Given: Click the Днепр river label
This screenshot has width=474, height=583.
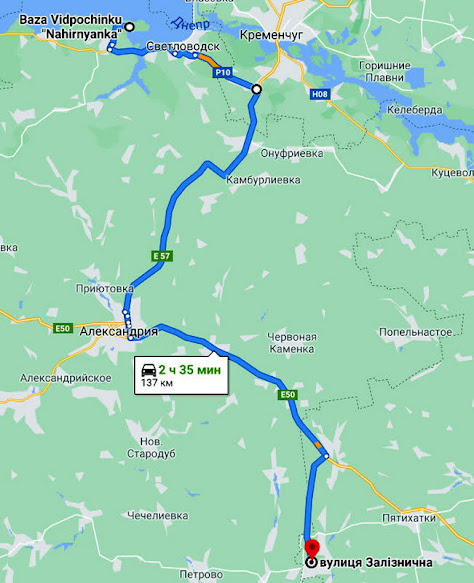Looking at the screenshot, I should [x=190, y=23].
